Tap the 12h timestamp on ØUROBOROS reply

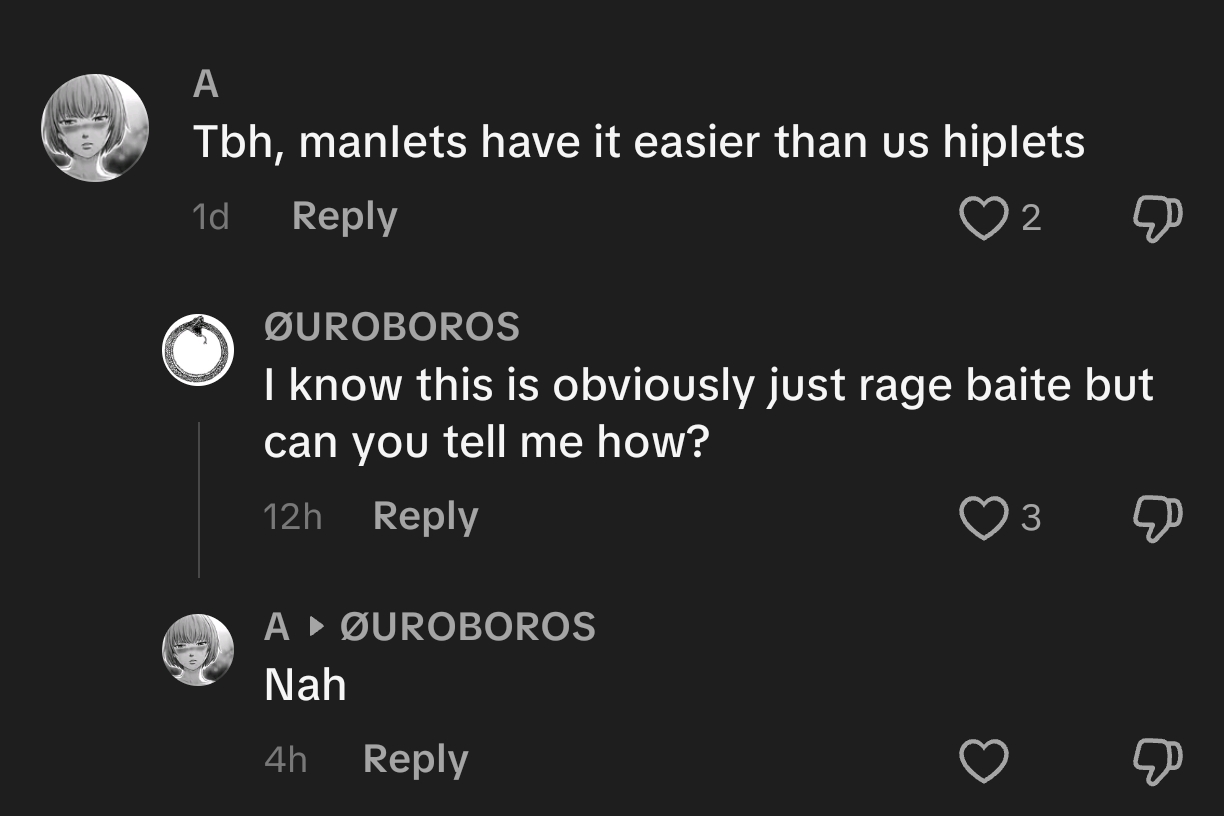point(292,518)
